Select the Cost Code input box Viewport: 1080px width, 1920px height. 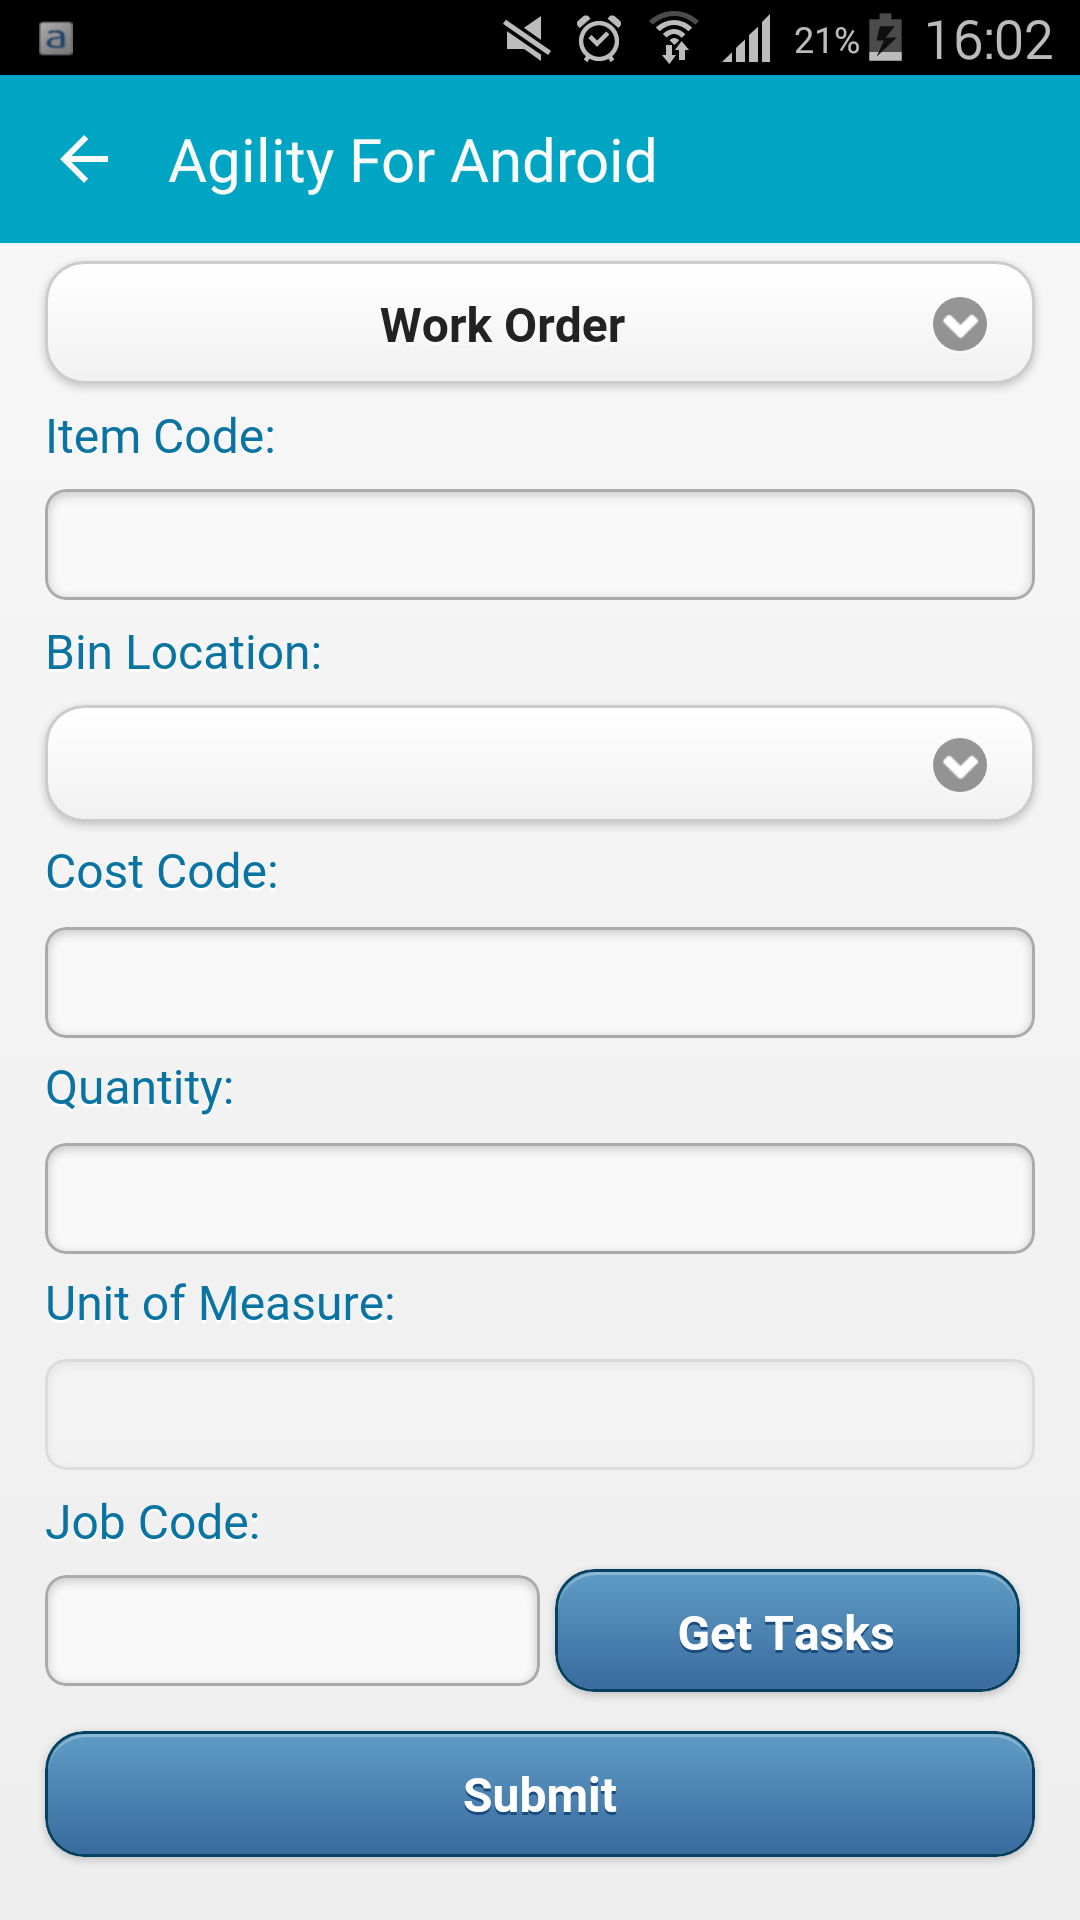click(540, 982)
